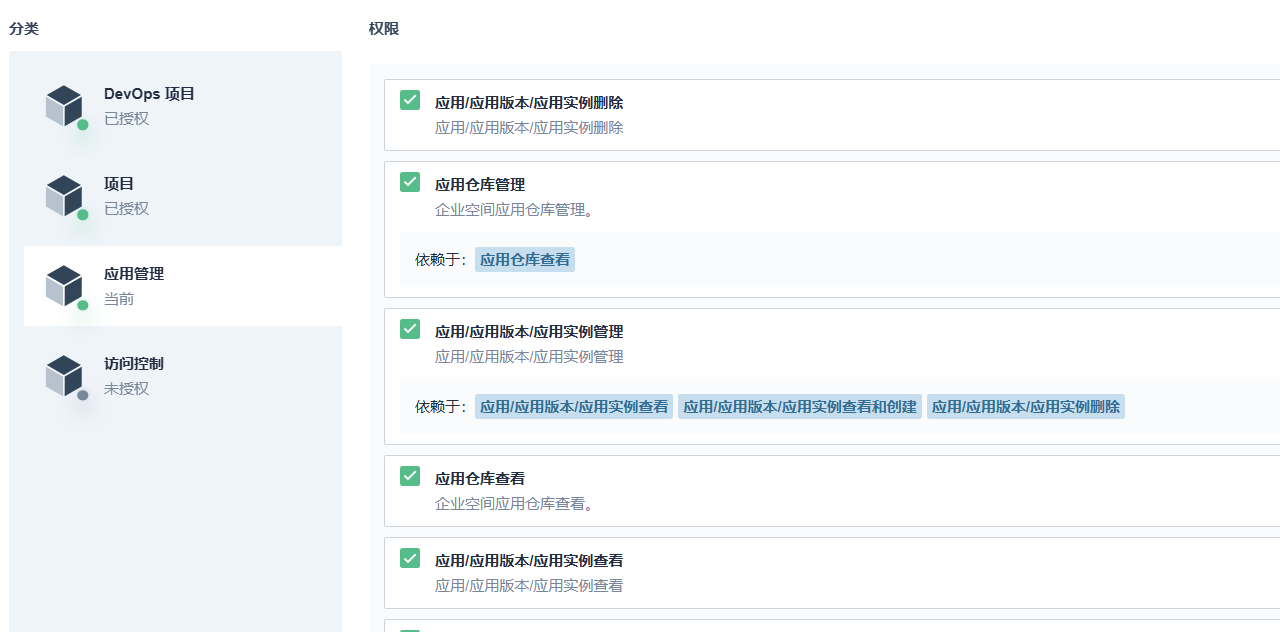This screenshot has width=1280, height=643.
Task: Click the cube icon beside DevOps 项目
Action: [64, 106]
